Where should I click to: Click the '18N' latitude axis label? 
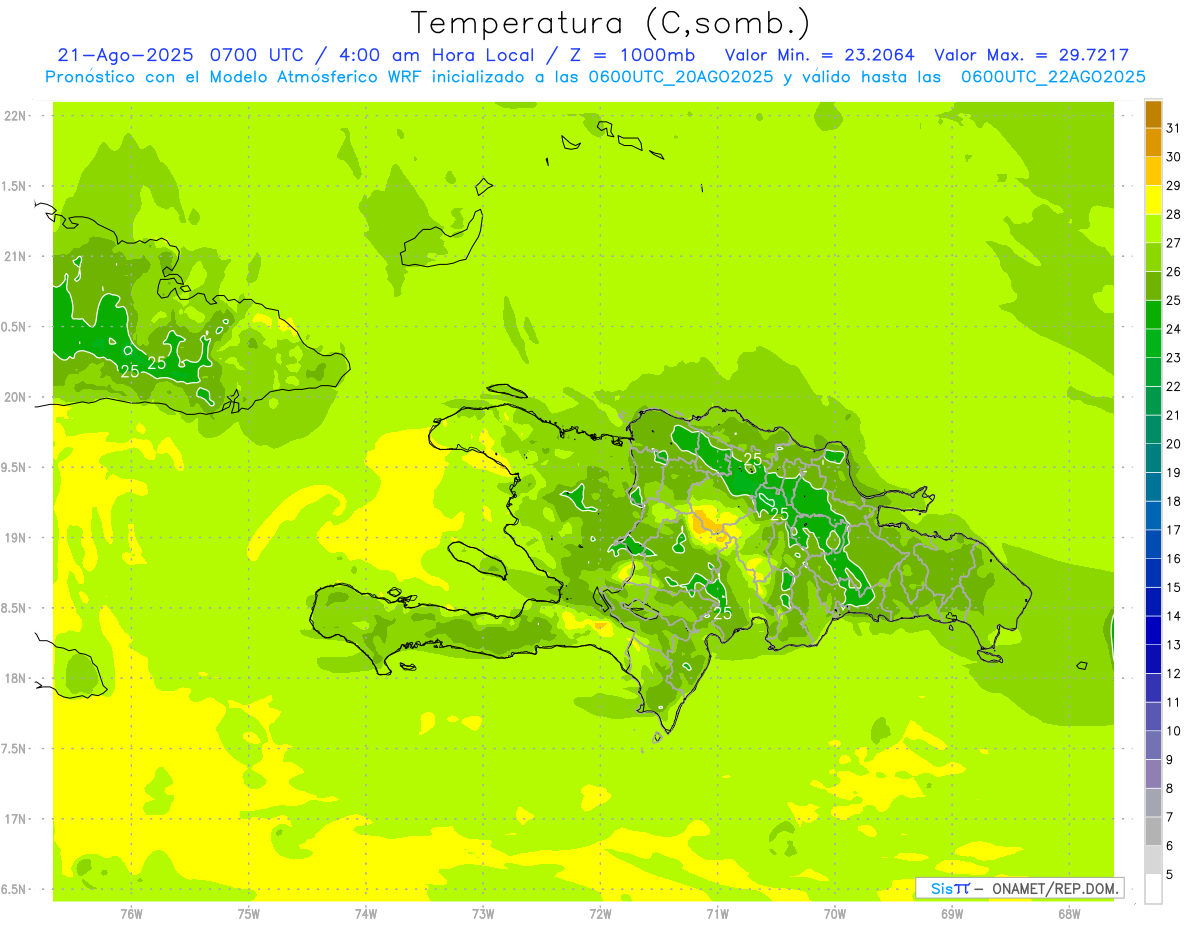[x=16, y=679]
